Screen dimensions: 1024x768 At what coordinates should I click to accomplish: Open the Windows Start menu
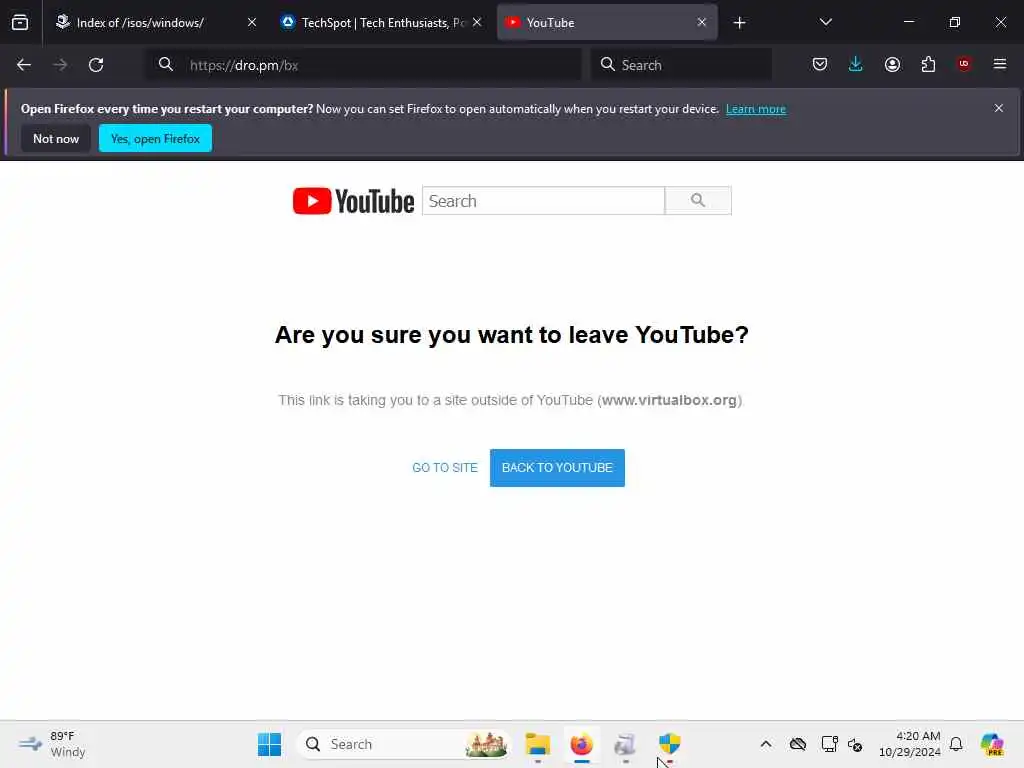coord(269,744)
